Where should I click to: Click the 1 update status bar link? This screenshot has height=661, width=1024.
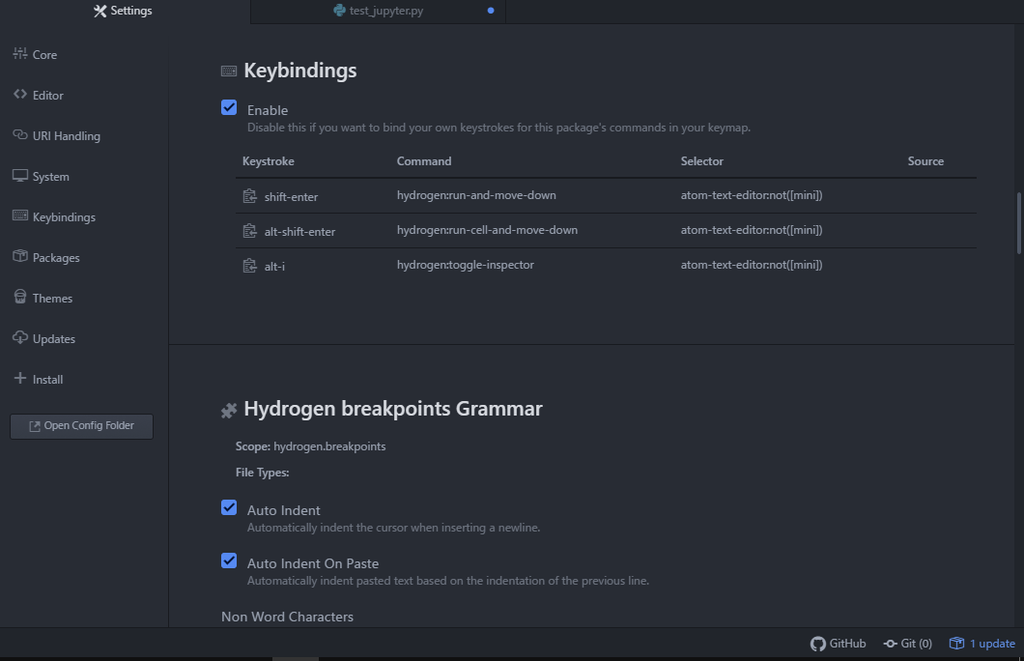click(982, 644)
